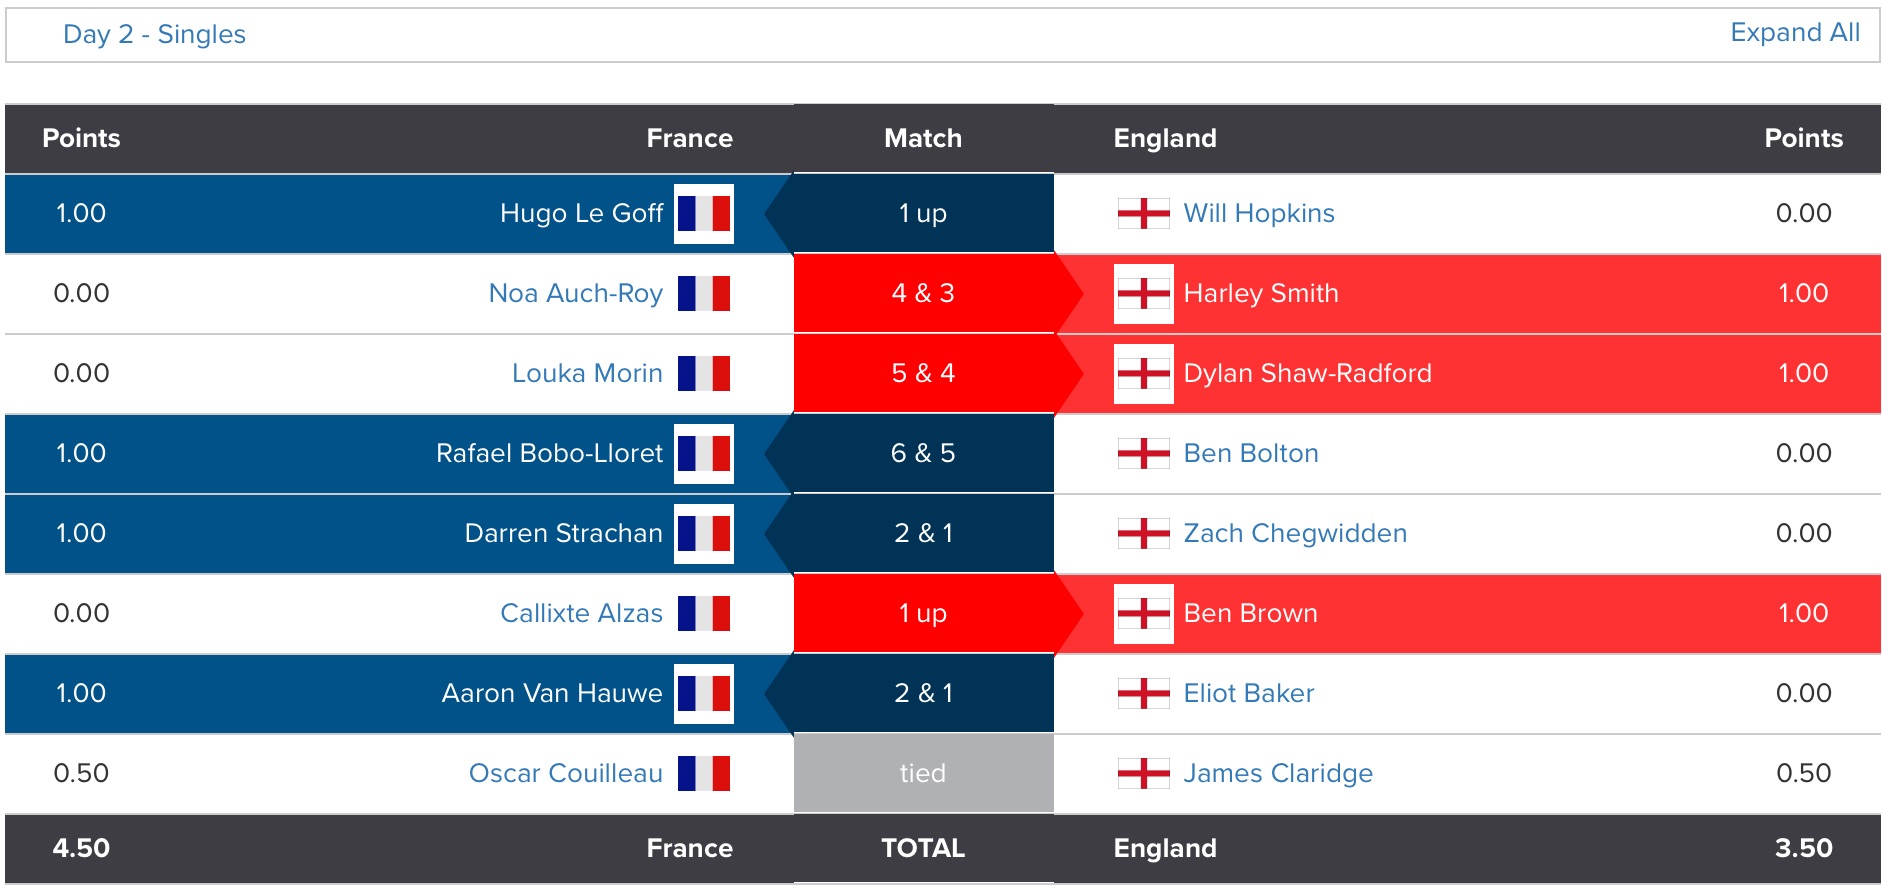The height and width of the screenshot is (894, 1882).
Task: Expand all matches with Expand All
Action: click(1794, 33)
